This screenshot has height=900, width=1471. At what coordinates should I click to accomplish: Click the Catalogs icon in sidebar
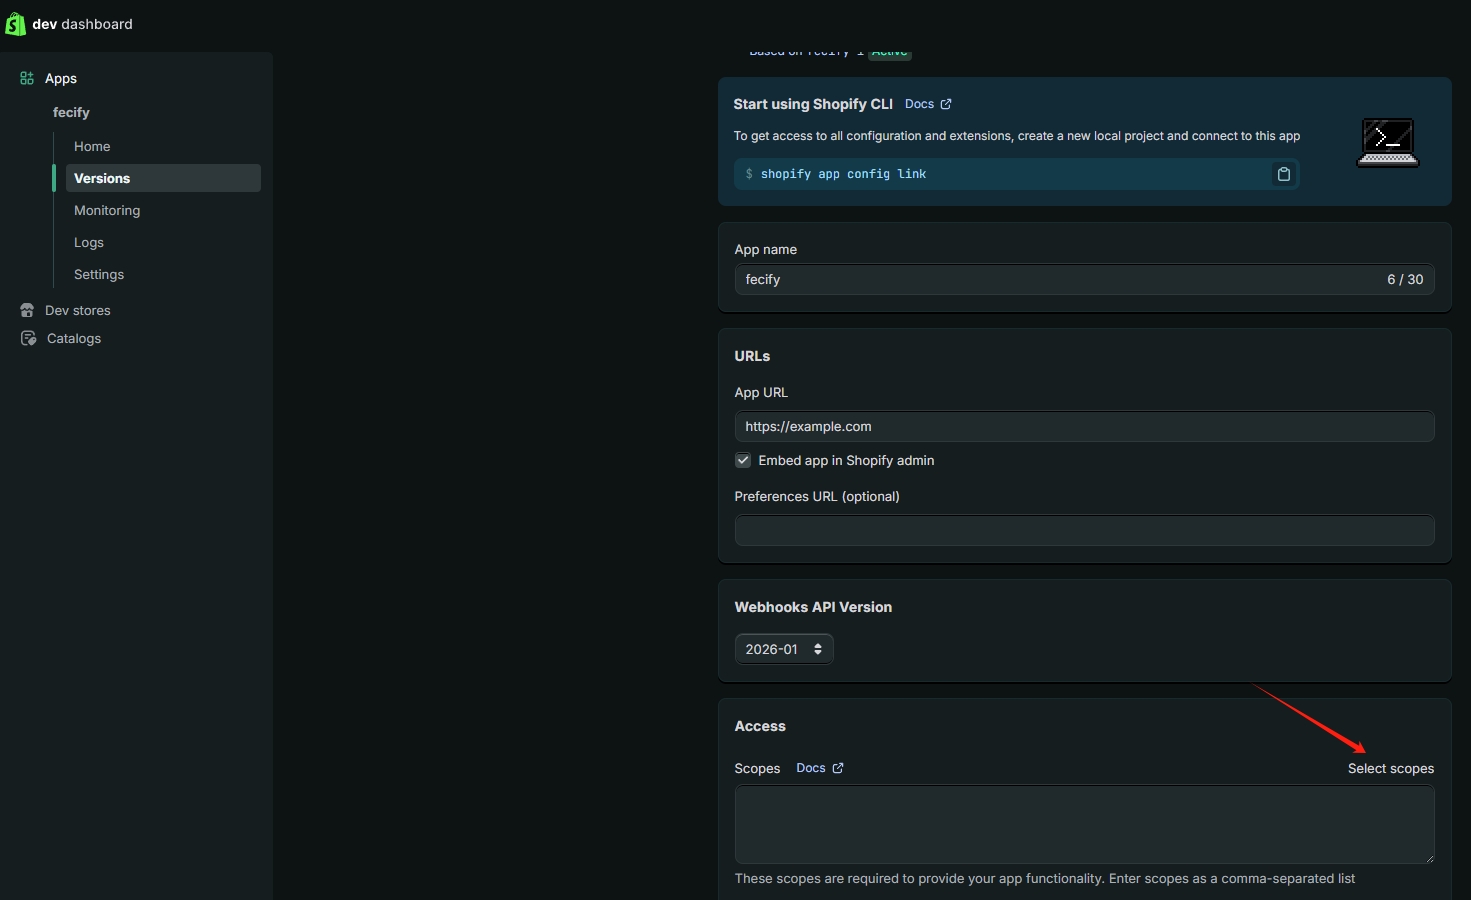pyautogui.click(x=28, y=338)
